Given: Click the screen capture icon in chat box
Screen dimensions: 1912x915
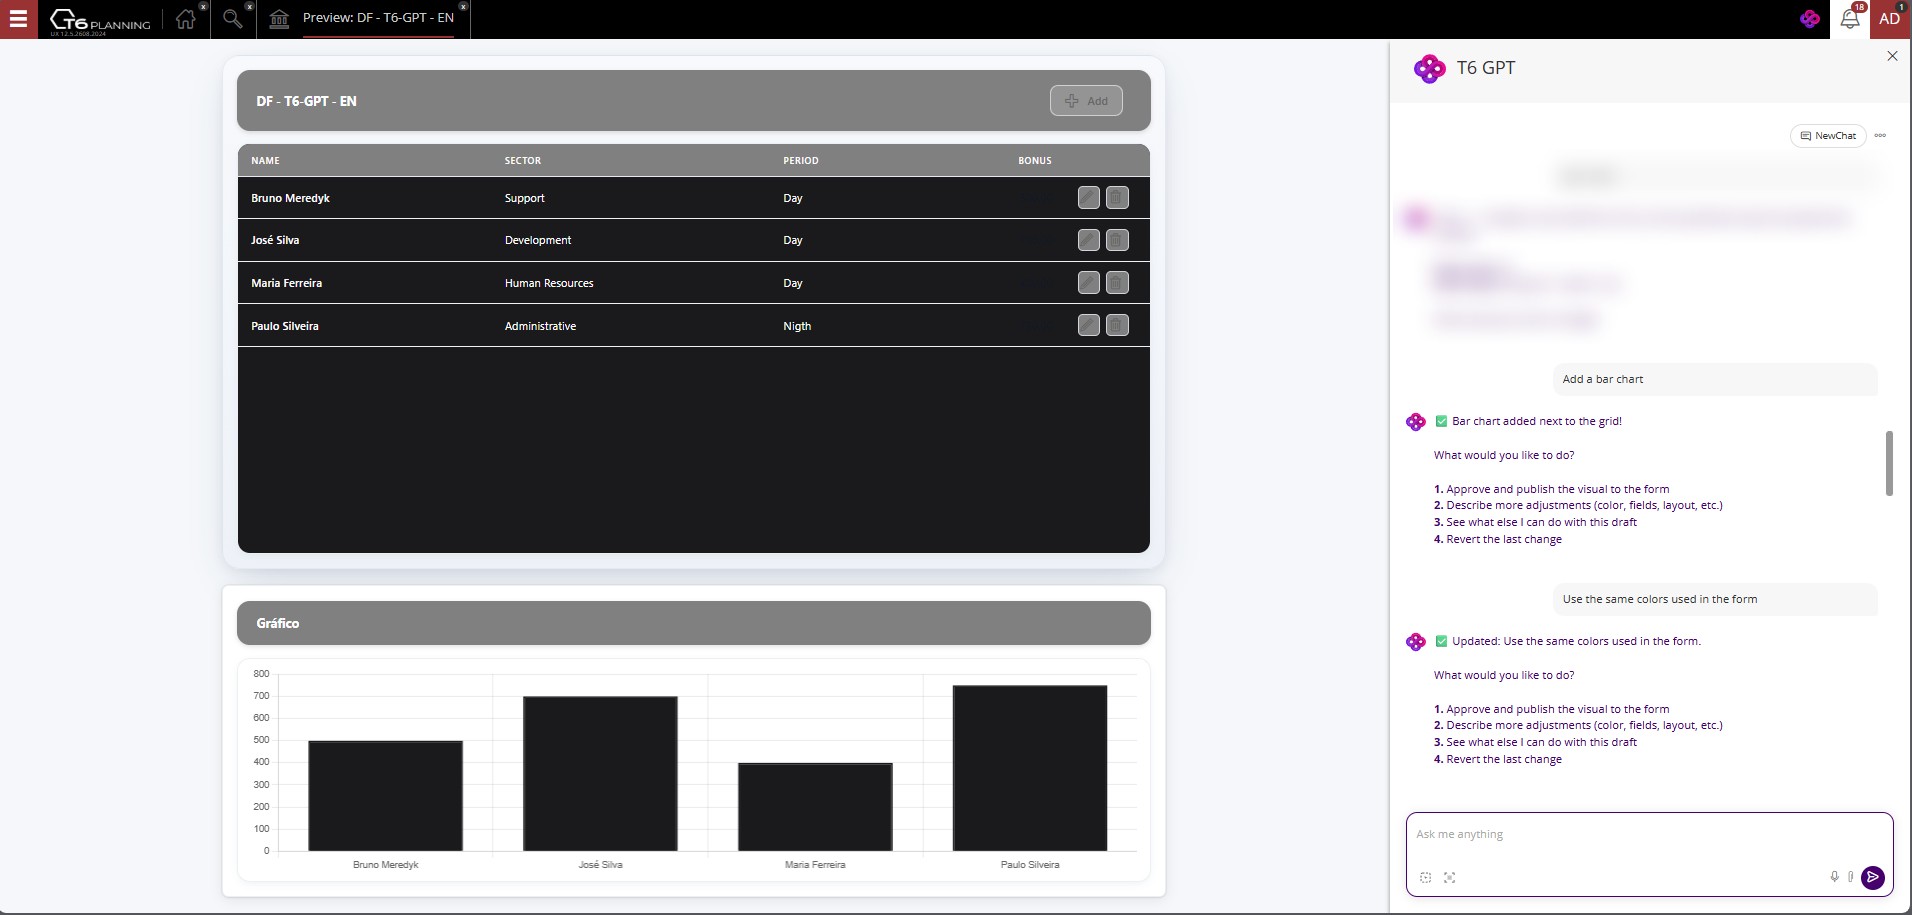Looking at the screenshot, I should [x=1449, y=877].
